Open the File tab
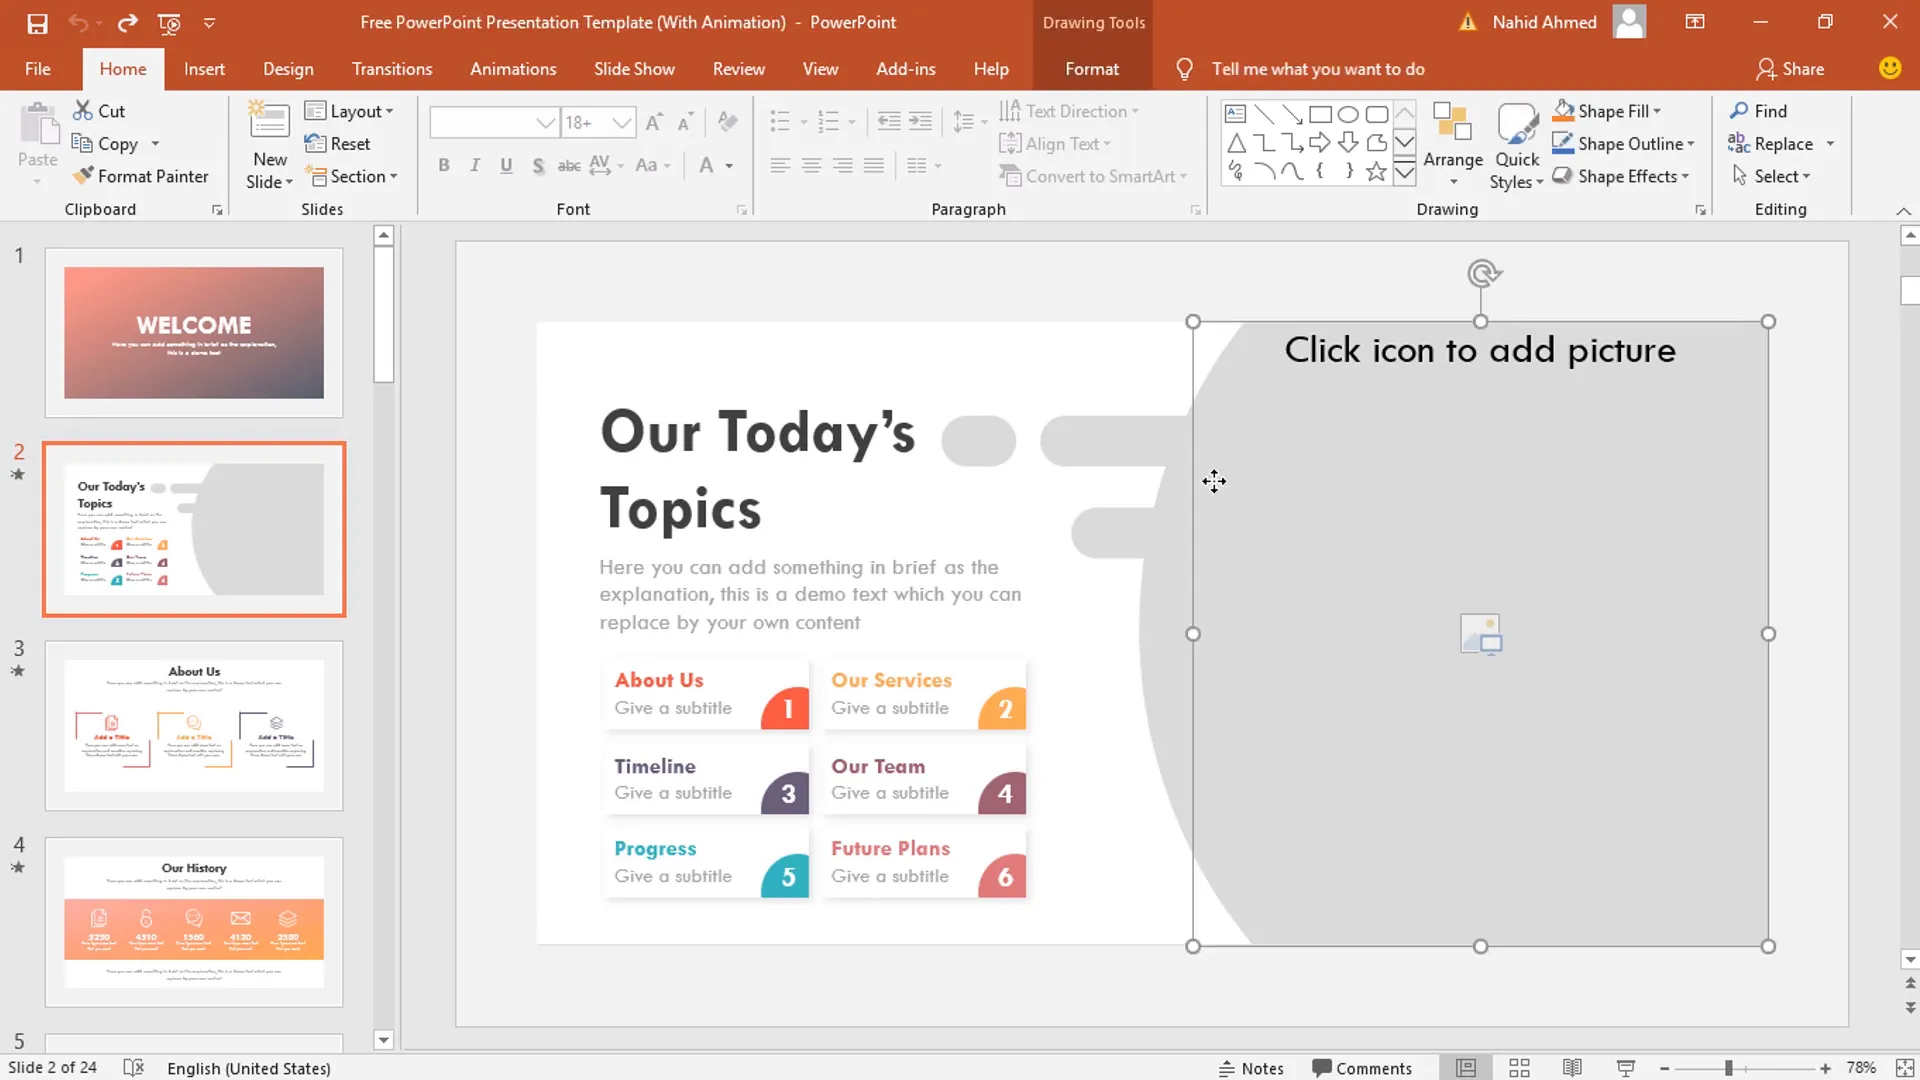1920x1080 pixels. point(38,68)
